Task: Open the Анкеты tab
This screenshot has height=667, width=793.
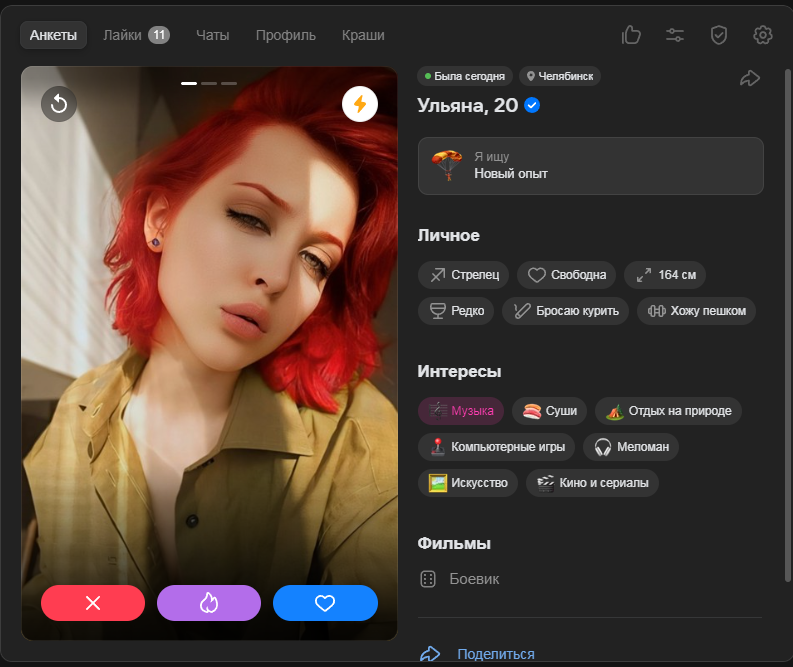Action: 53,35
